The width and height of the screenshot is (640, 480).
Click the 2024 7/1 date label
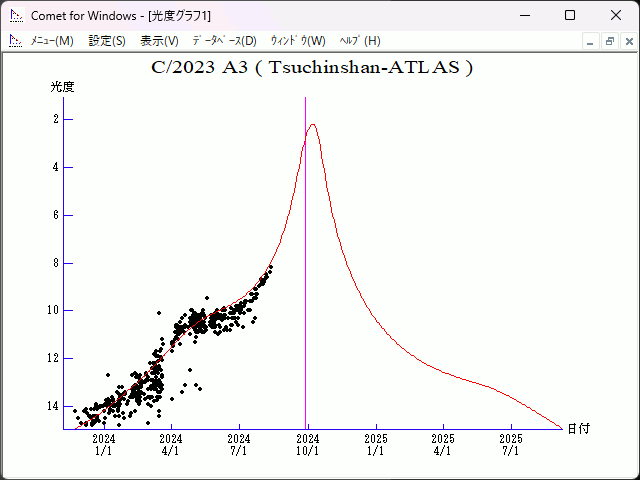pos(239,445)
